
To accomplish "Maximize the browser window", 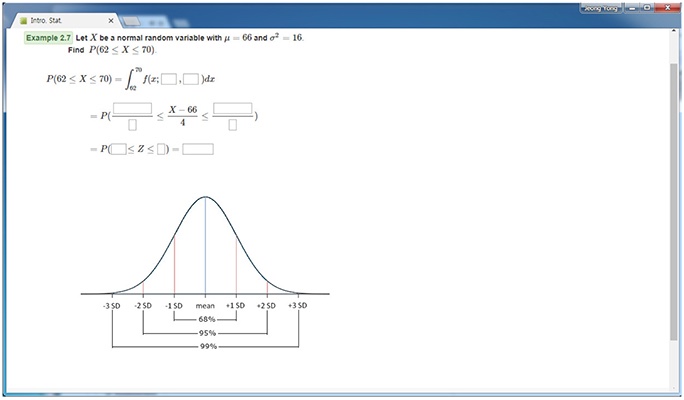I will [x=649, y=7].
